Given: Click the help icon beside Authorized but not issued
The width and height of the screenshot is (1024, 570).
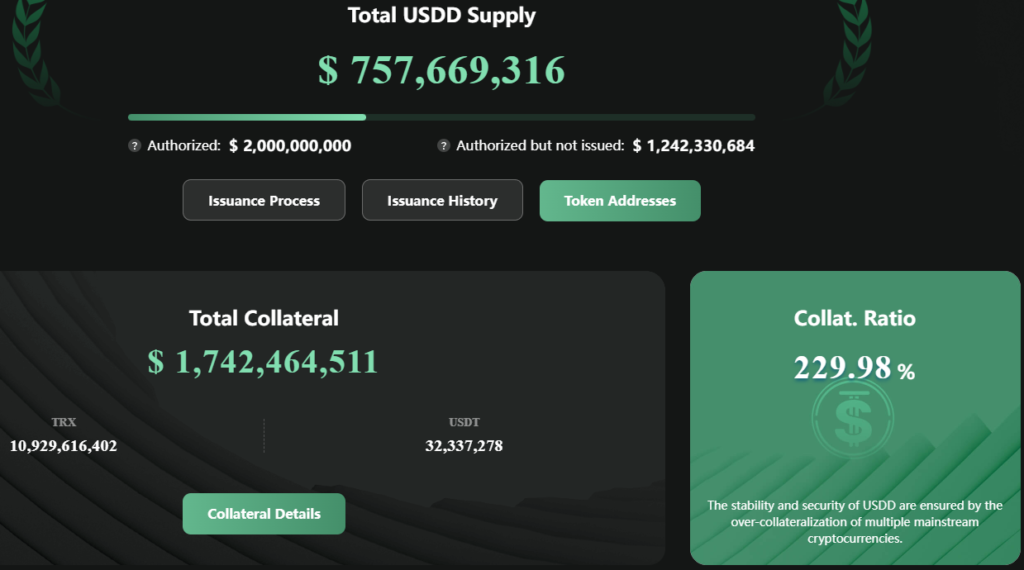Looking at the screenshot, I should pos(443,146).
